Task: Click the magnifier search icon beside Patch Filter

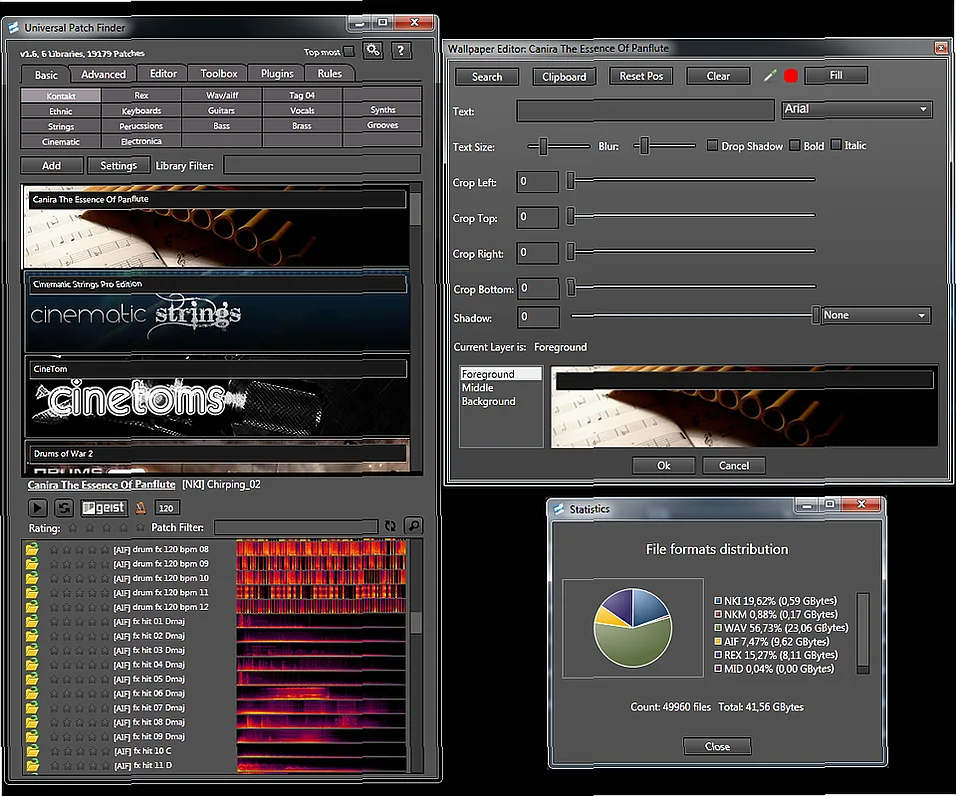Action: coord(413,527)
